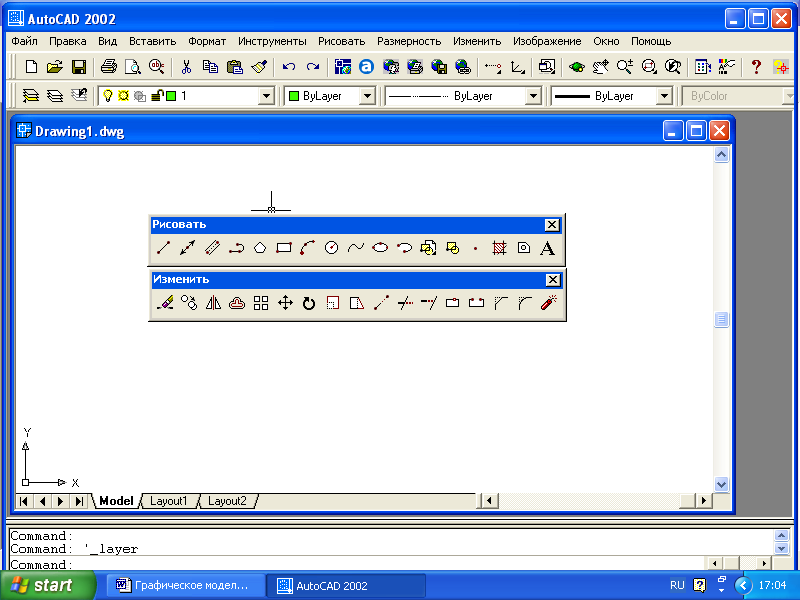
Task: Select the Chamfer tool
Action: [501, 303]
